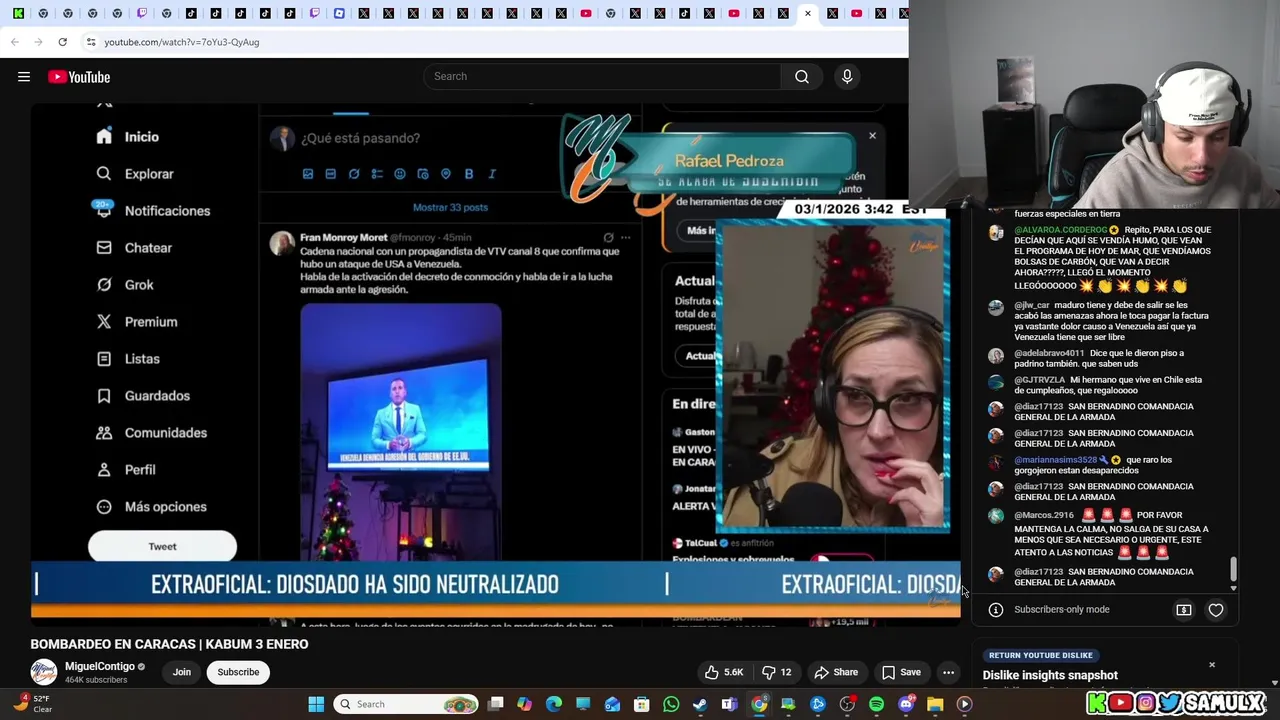The height and width of the screenshot is (720, 1280).
Task: Join the MiguelContigo channel membership
Action: pos(181,672)
